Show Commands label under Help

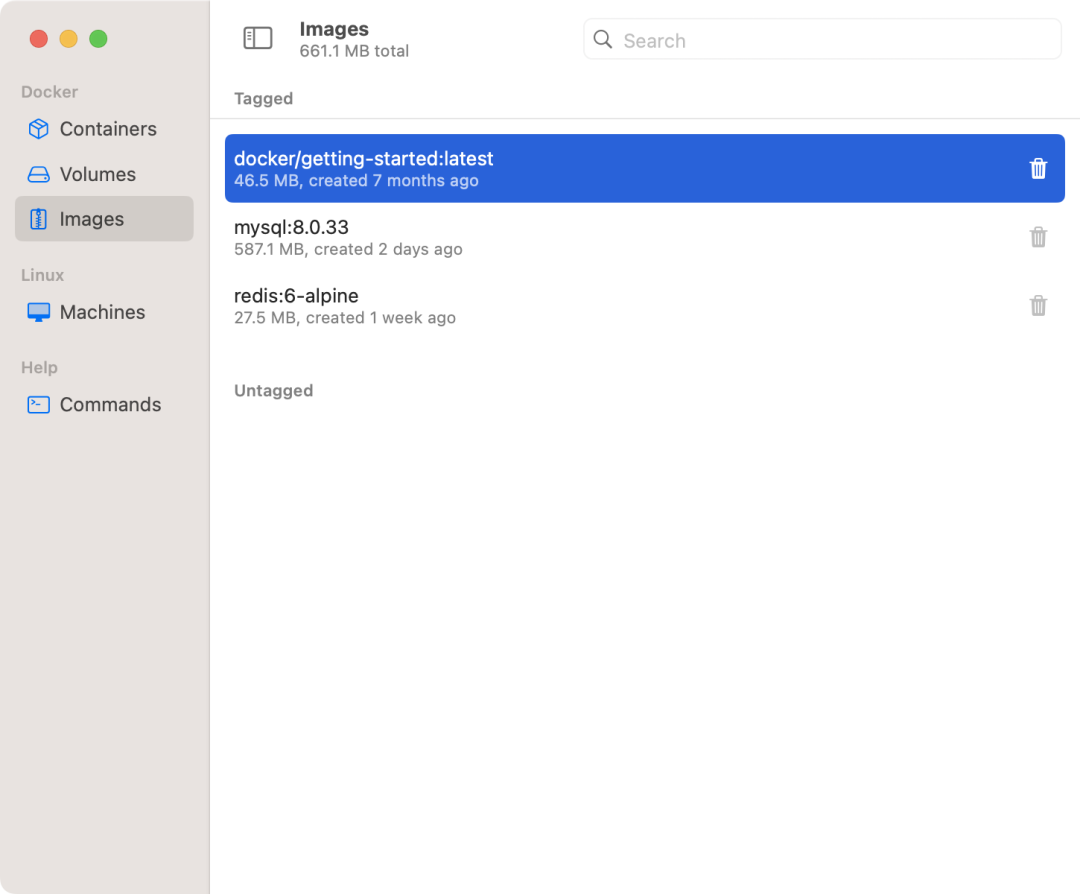[110, 404]
